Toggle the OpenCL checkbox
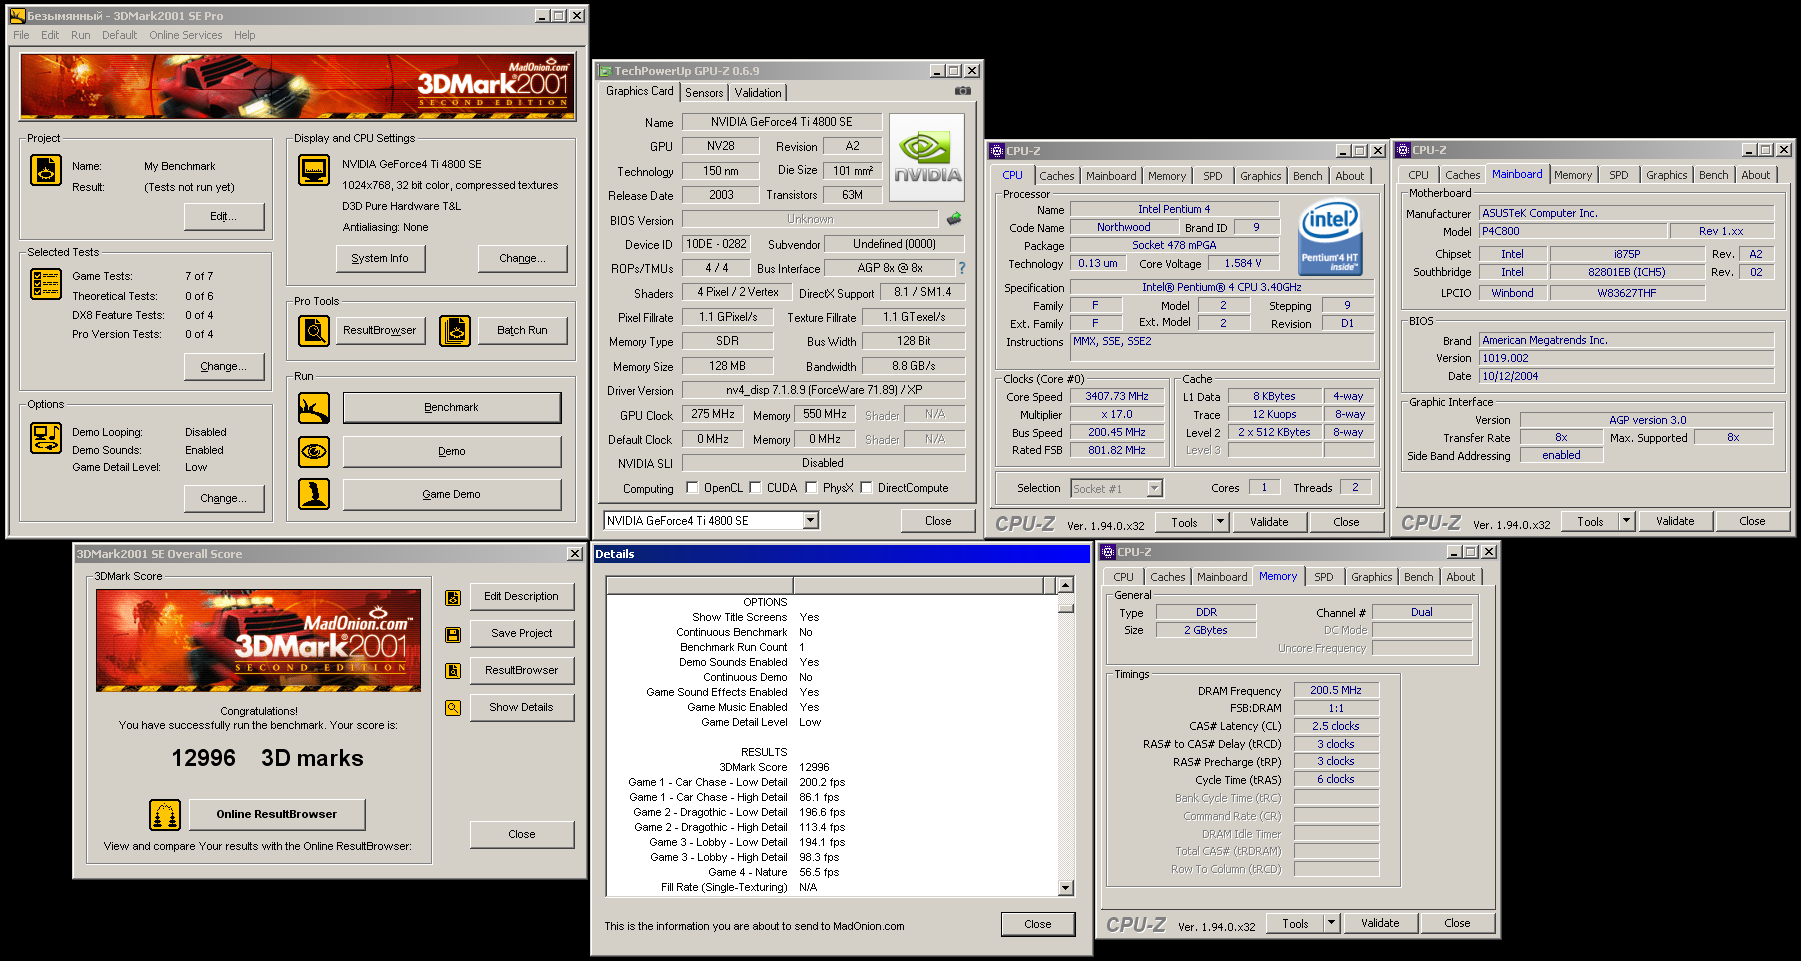 pyautogui.click(x=692, y=488)
